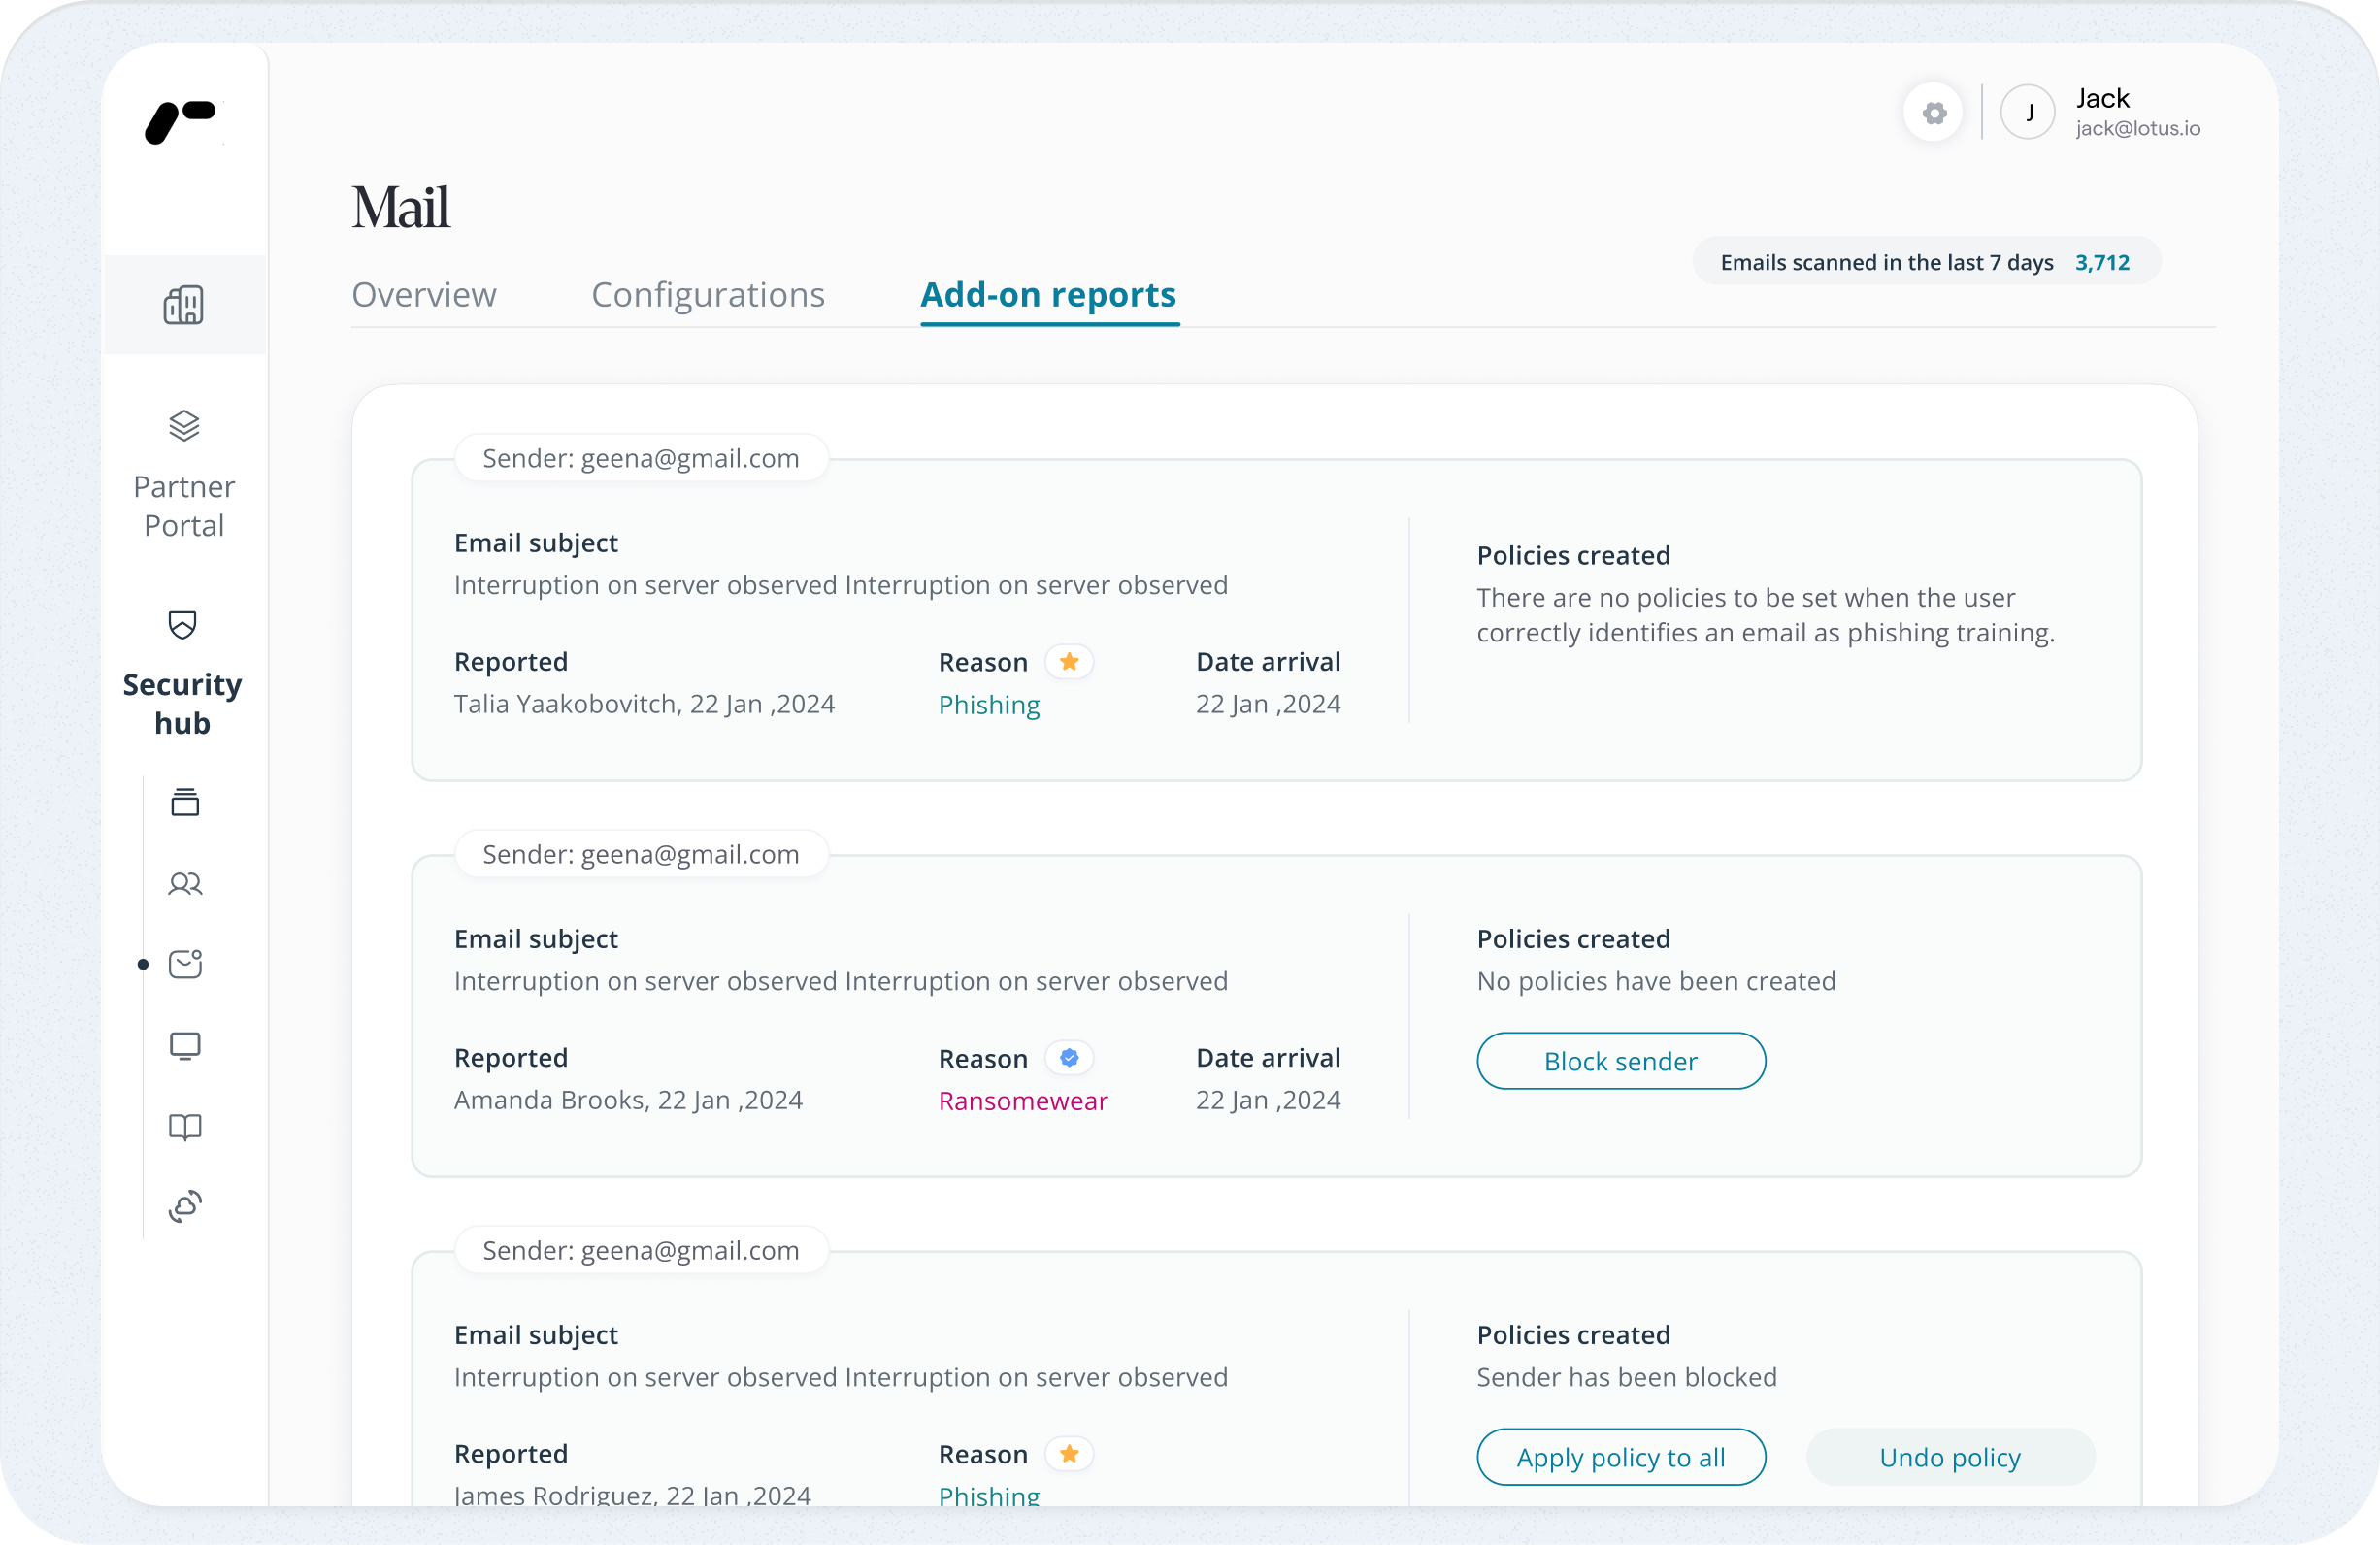Viewport: 2380px width, 1545px height.
Task: Click Apply policy to all button
Action: (x=1620, y=1457)
